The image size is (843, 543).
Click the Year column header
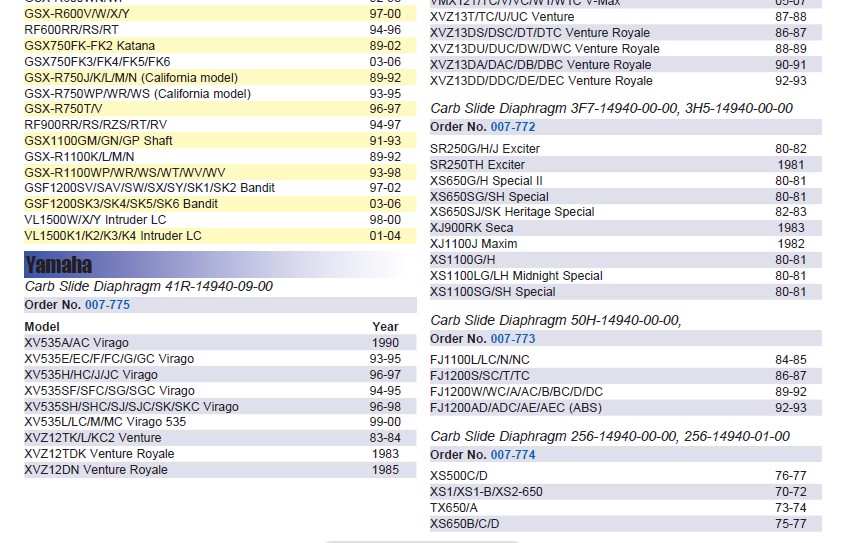385,327
